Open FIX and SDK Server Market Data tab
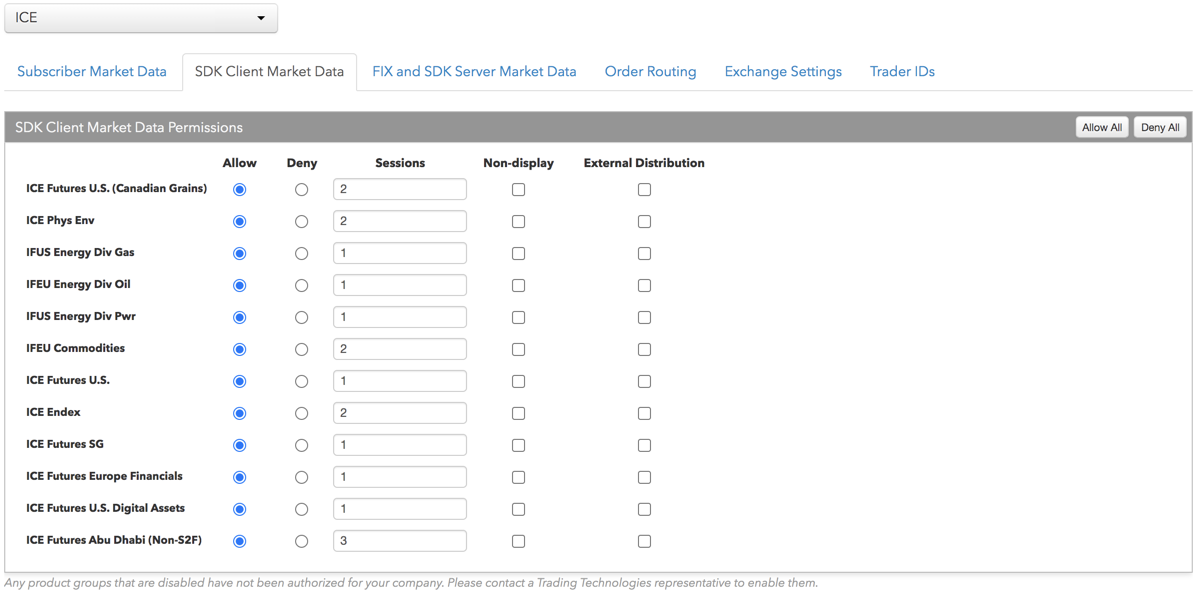1199x593 pixels. (x=474, y=72)
